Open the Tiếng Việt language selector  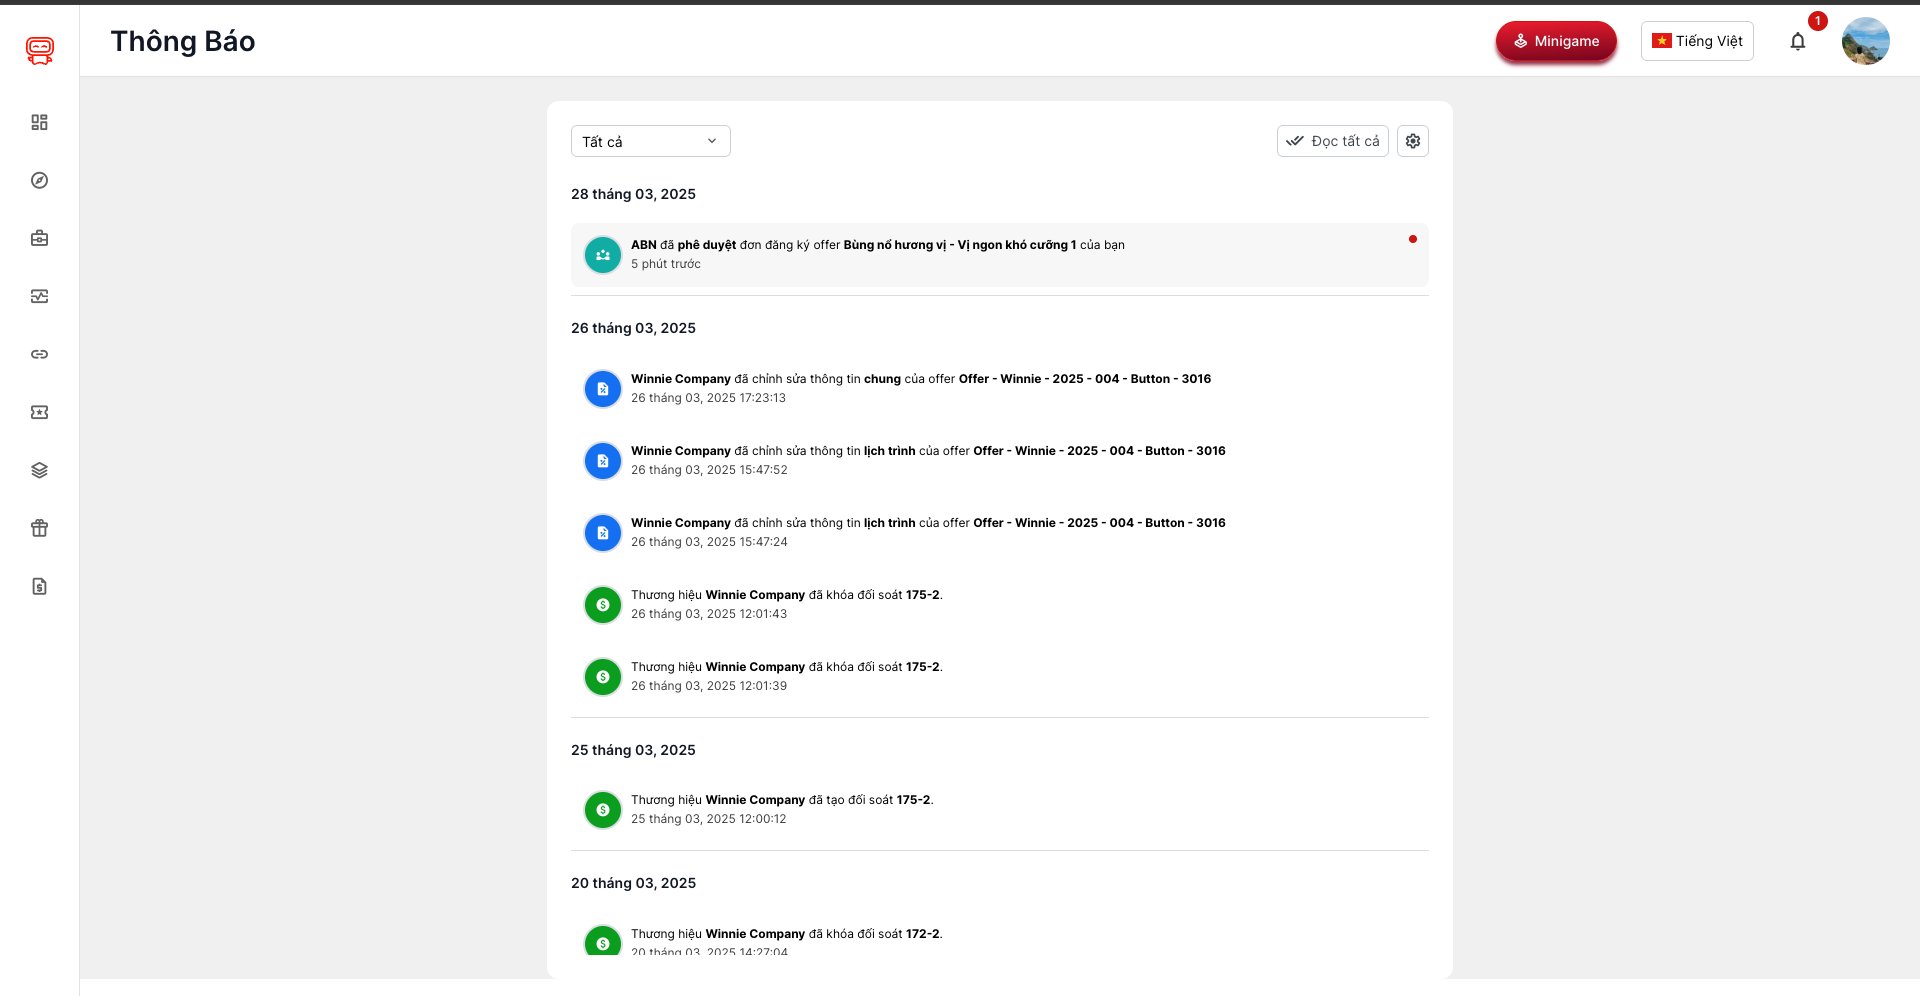(1696, 41)
